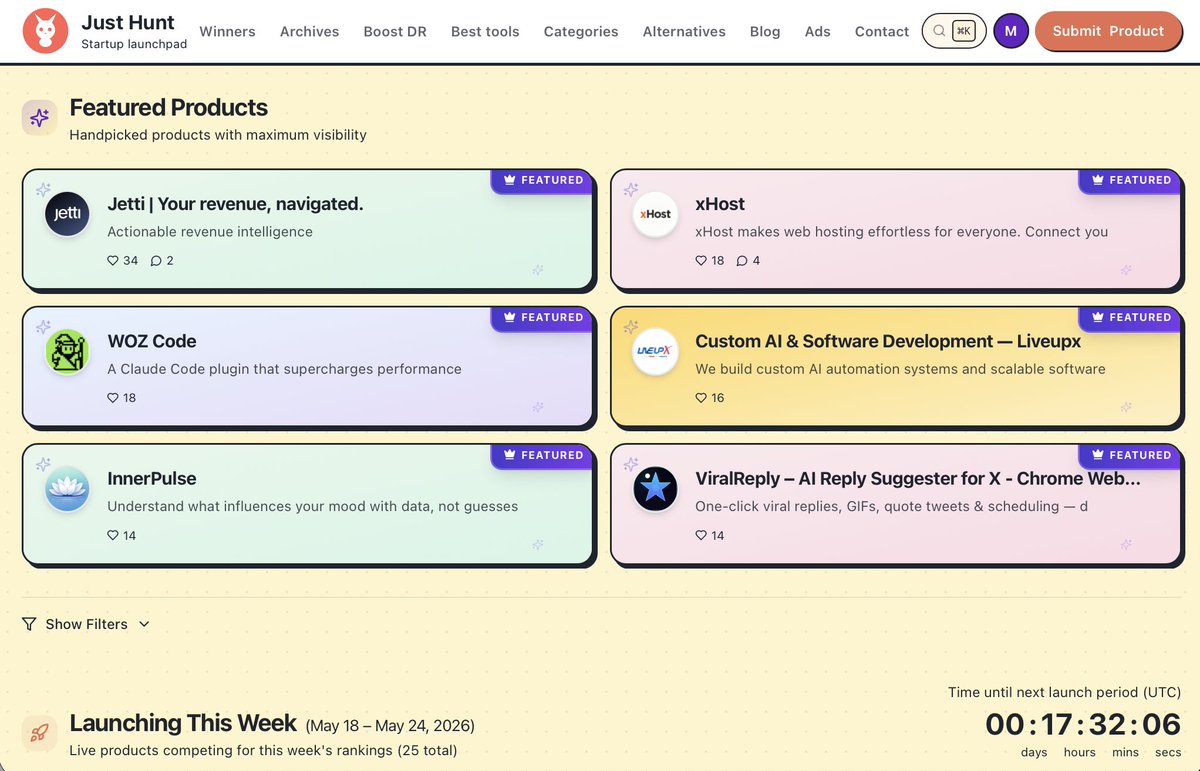Open xHost comments via bubble icon

(742, 260)
